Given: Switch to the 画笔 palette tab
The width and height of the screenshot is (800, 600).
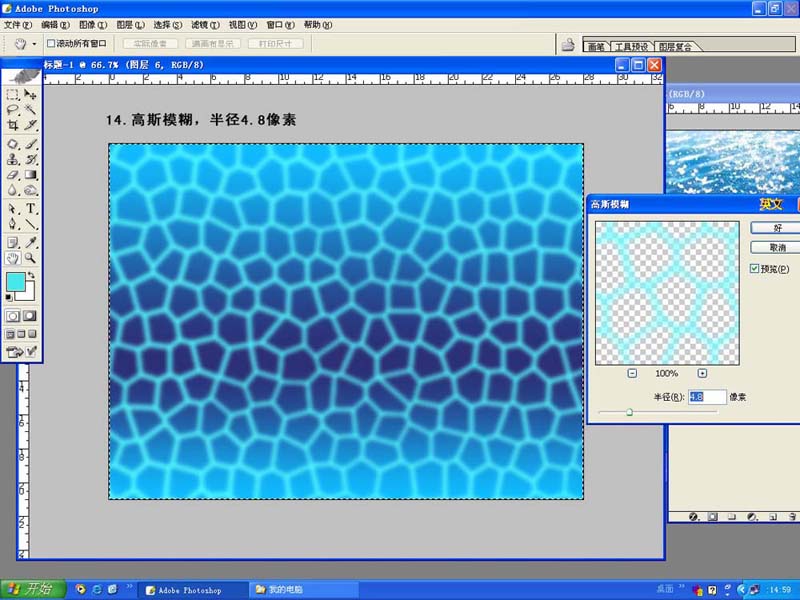Looking at the screenshot, I should pyautogui.click(x=596, y=46).
